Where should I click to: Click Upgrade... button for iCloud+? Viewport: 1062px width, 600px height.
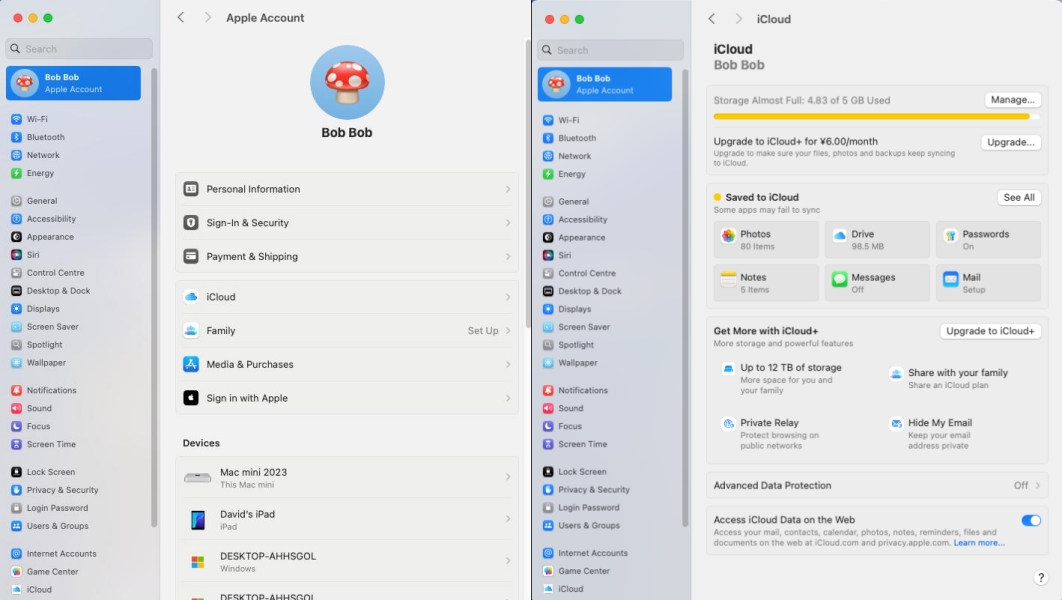pos(1011,142)
